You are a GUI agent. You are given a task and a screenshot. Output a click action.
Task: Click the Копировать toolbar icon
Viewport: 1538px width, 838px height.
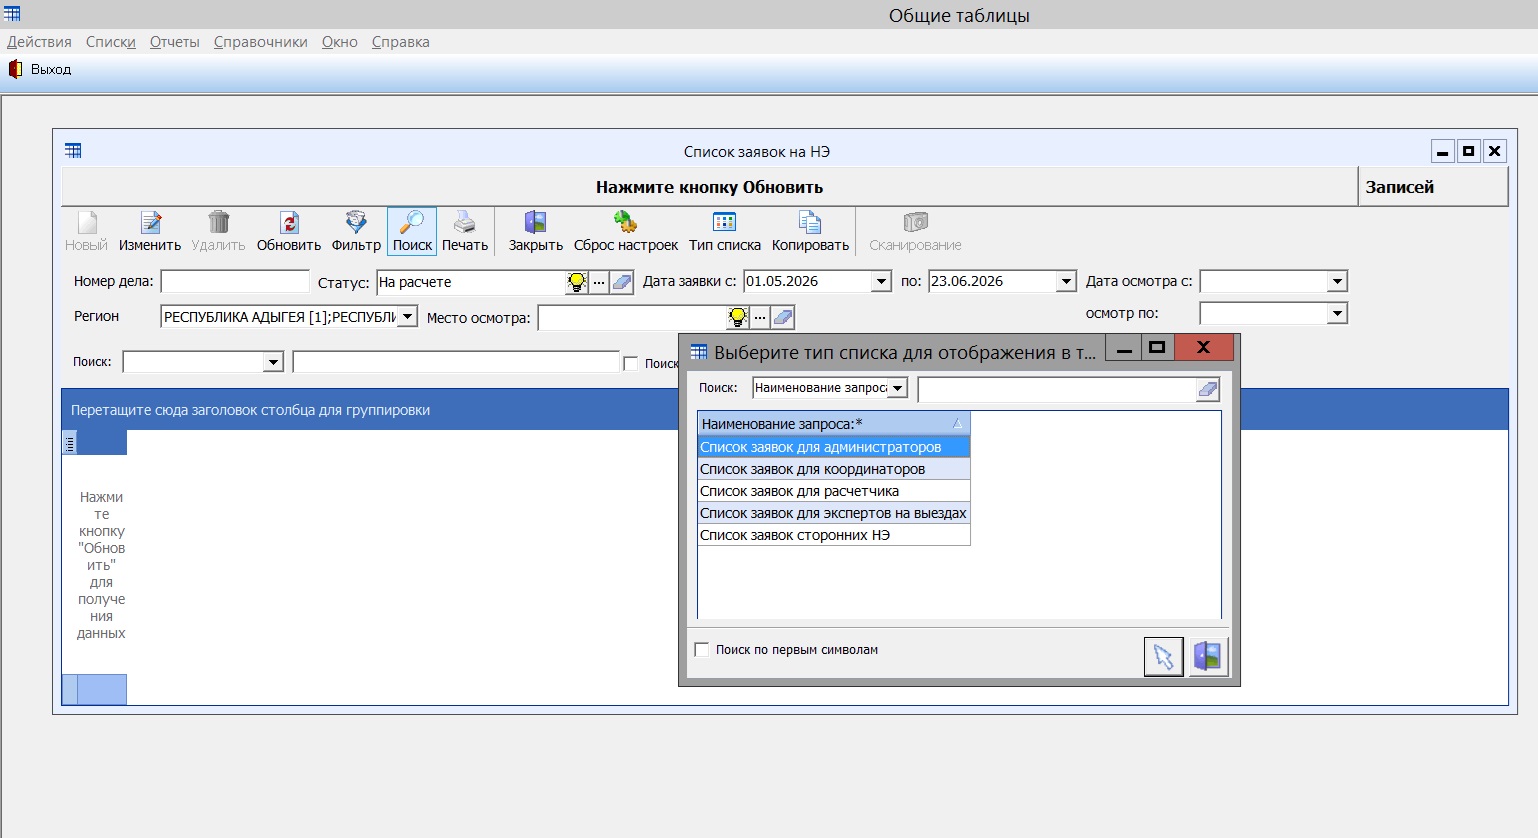pos(810,222)
